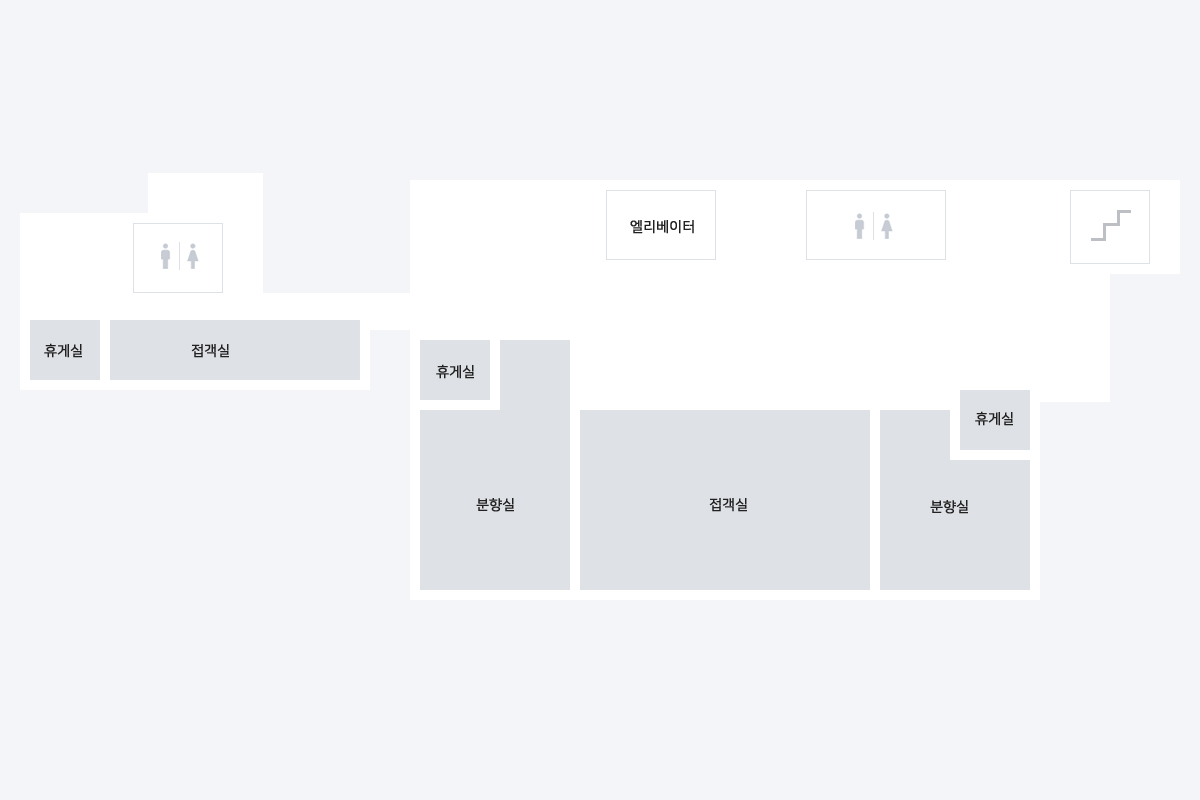The image size is (1200, 800).
Task: Select the 휴게실 room in the left wing
Action: (65, 350)
